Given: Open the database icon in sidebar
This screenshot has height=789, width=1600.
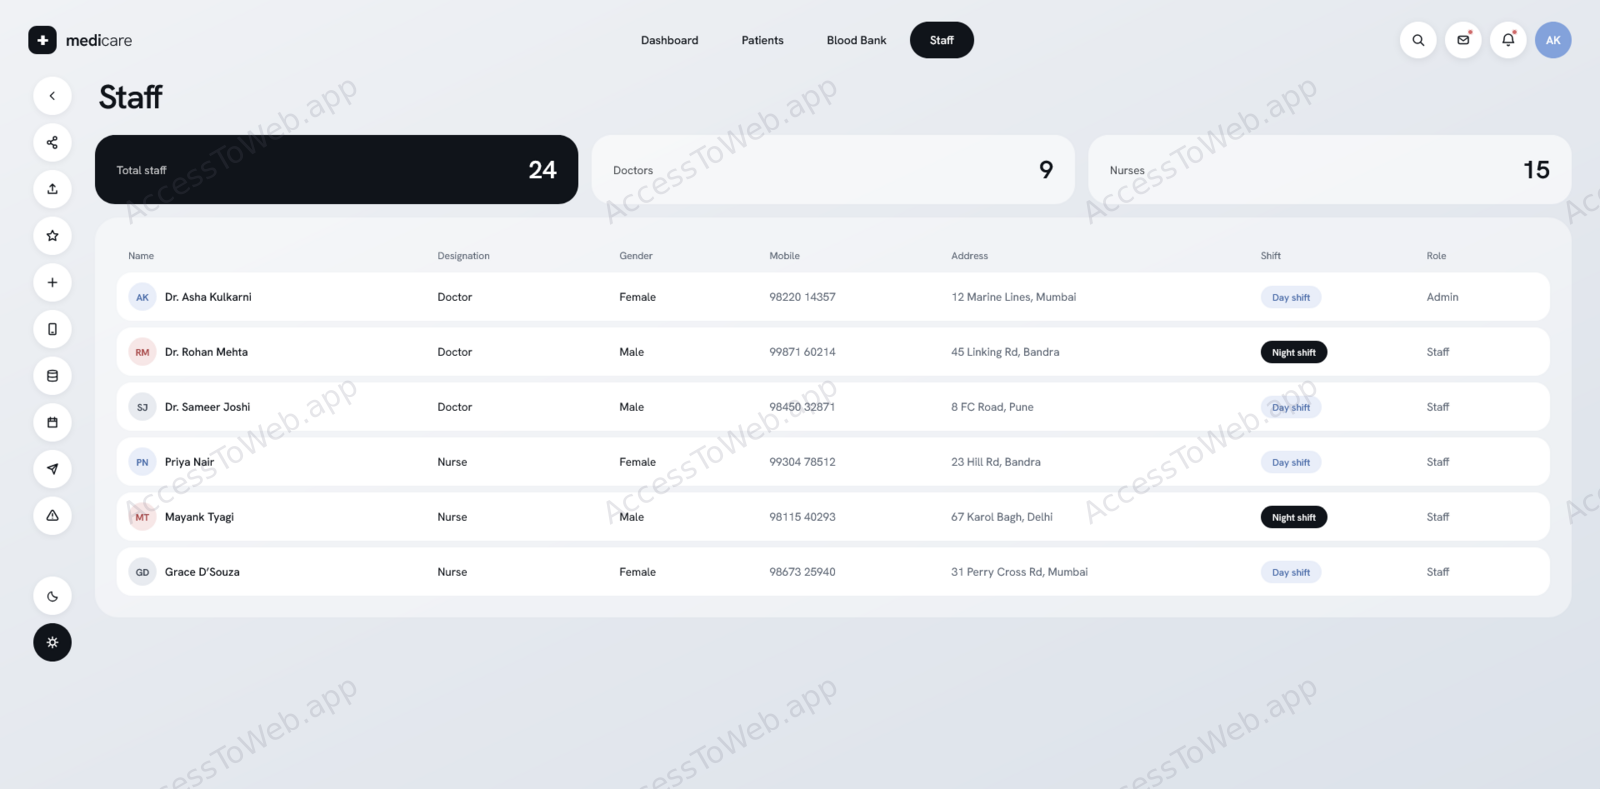Looking at the screenshot, I should click(x=52, y=376).
